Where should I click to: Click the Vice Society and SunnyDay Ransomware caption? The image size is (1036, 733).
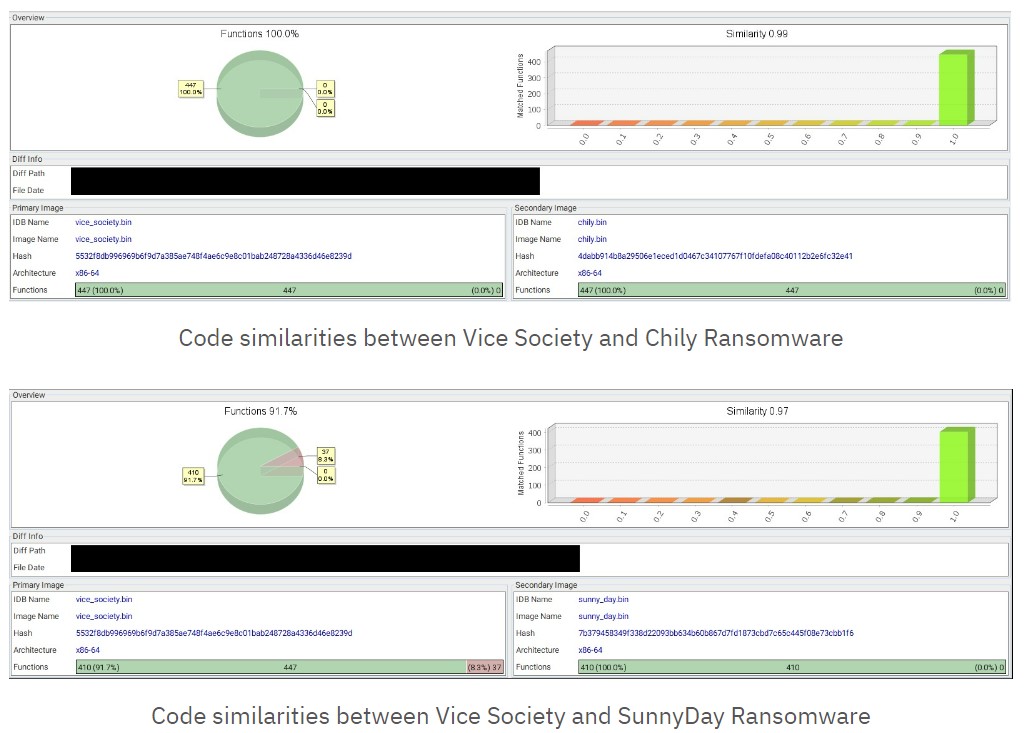coord(510,716)
